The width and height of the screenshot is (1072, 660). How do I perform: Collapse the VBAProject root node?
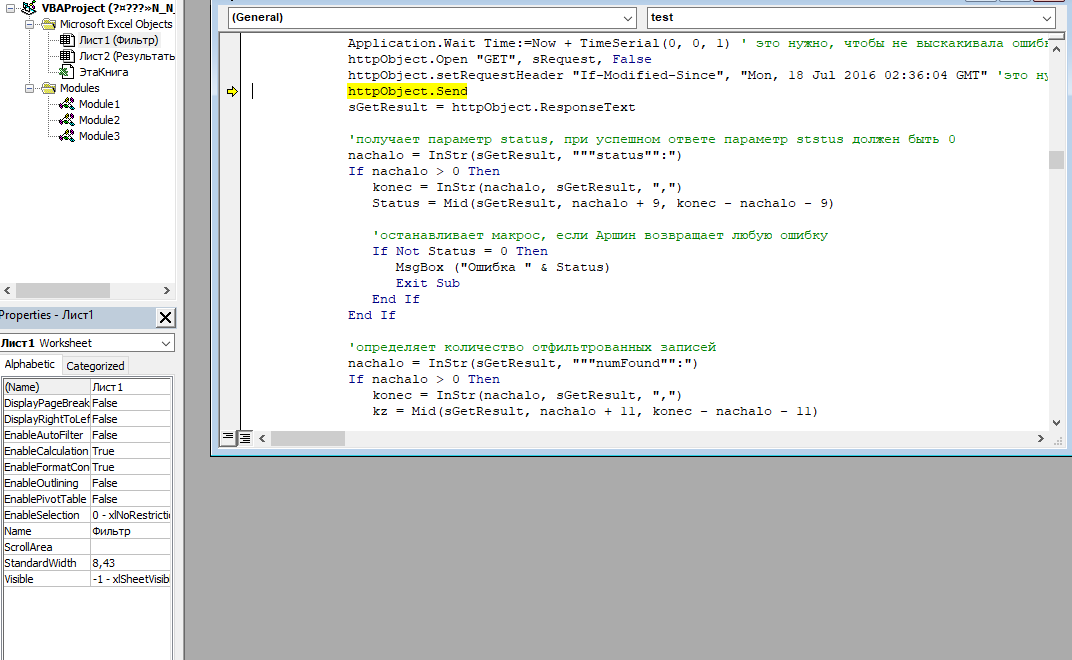tap(10, 8)
